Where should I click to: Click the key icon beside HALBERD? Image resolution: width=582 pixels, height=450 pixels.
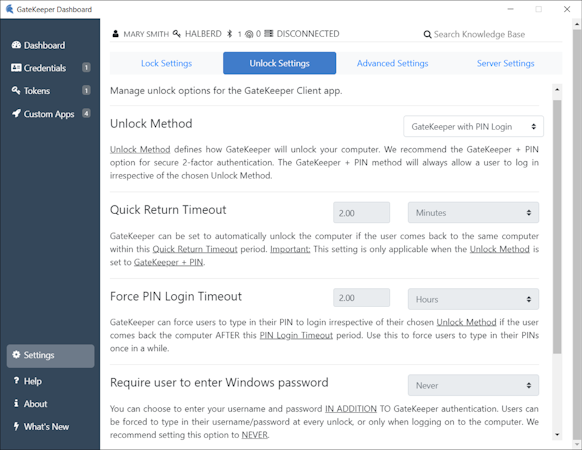click(177, 34)
